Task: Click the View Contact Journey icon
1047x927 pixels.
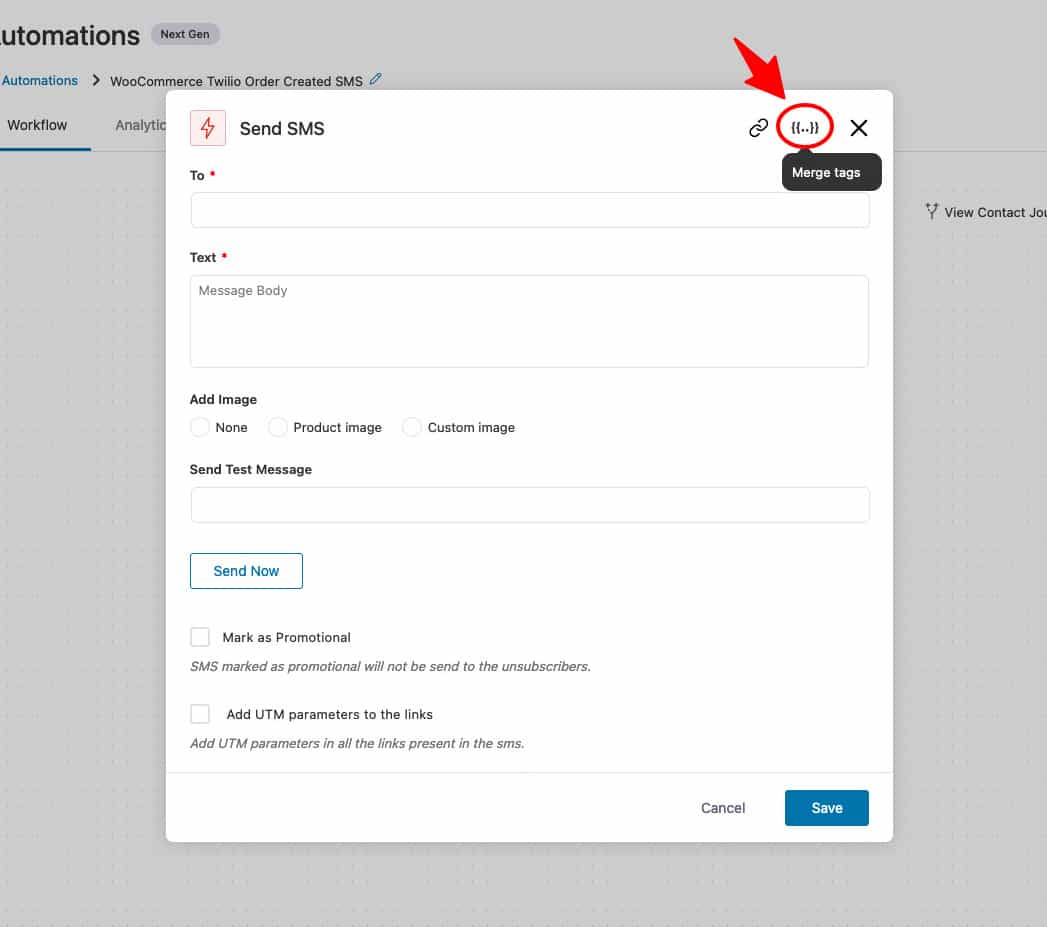Action: pos(931,212)
